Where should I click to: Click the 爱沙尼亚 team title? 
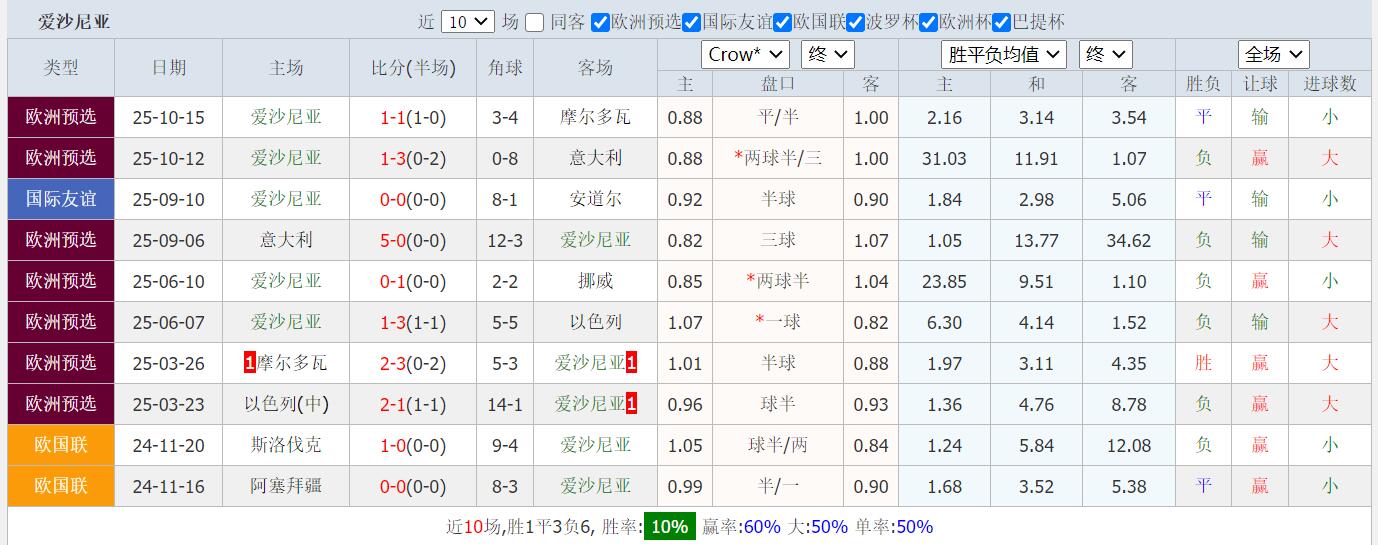74,22
